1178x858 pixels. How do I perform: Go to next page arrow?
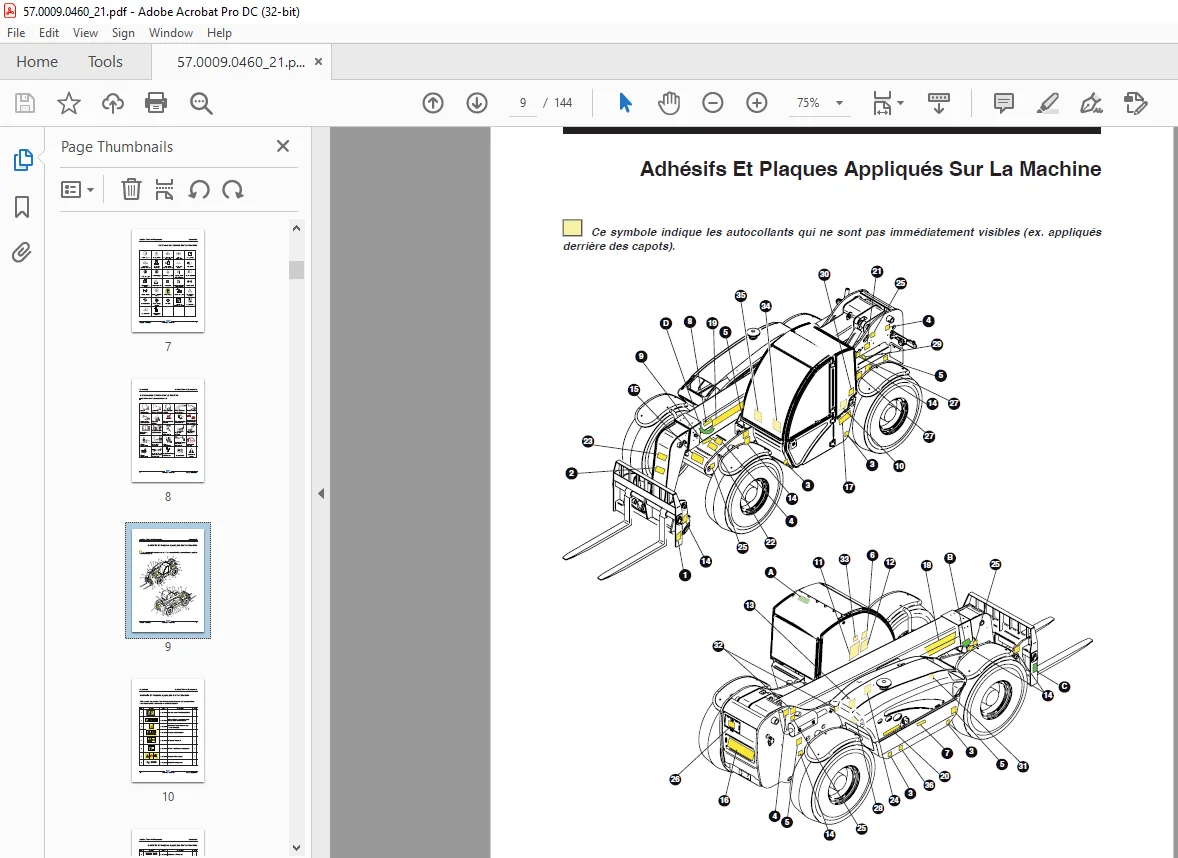[x=477, y=103]
